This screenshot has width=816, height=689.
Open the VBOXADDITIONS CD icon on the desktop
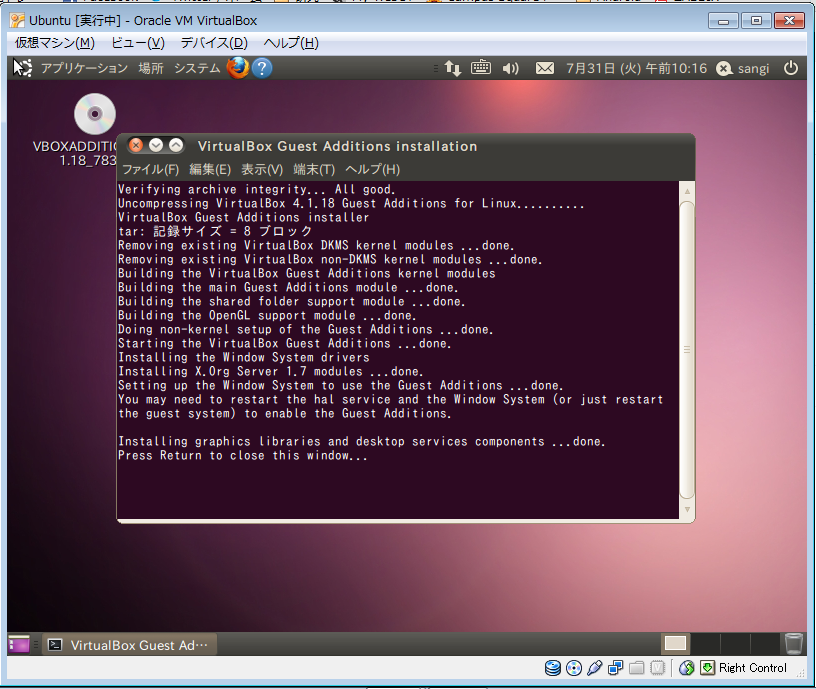point(94,115)
